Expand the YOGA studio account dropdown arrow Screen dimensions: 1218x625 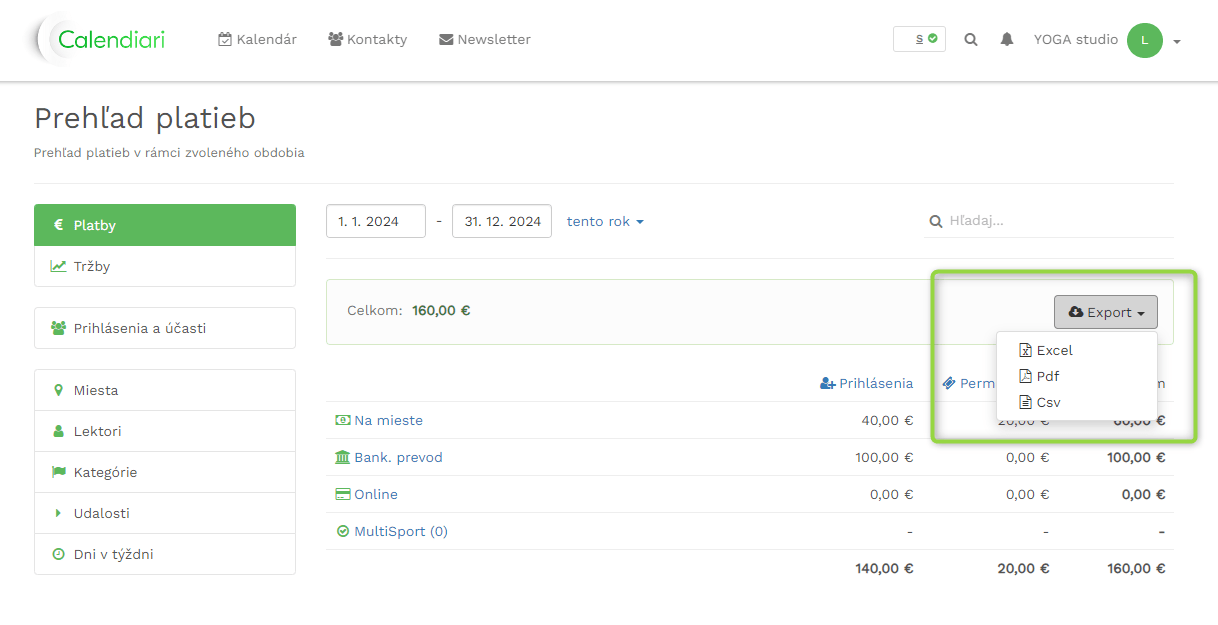point(1177,42)
